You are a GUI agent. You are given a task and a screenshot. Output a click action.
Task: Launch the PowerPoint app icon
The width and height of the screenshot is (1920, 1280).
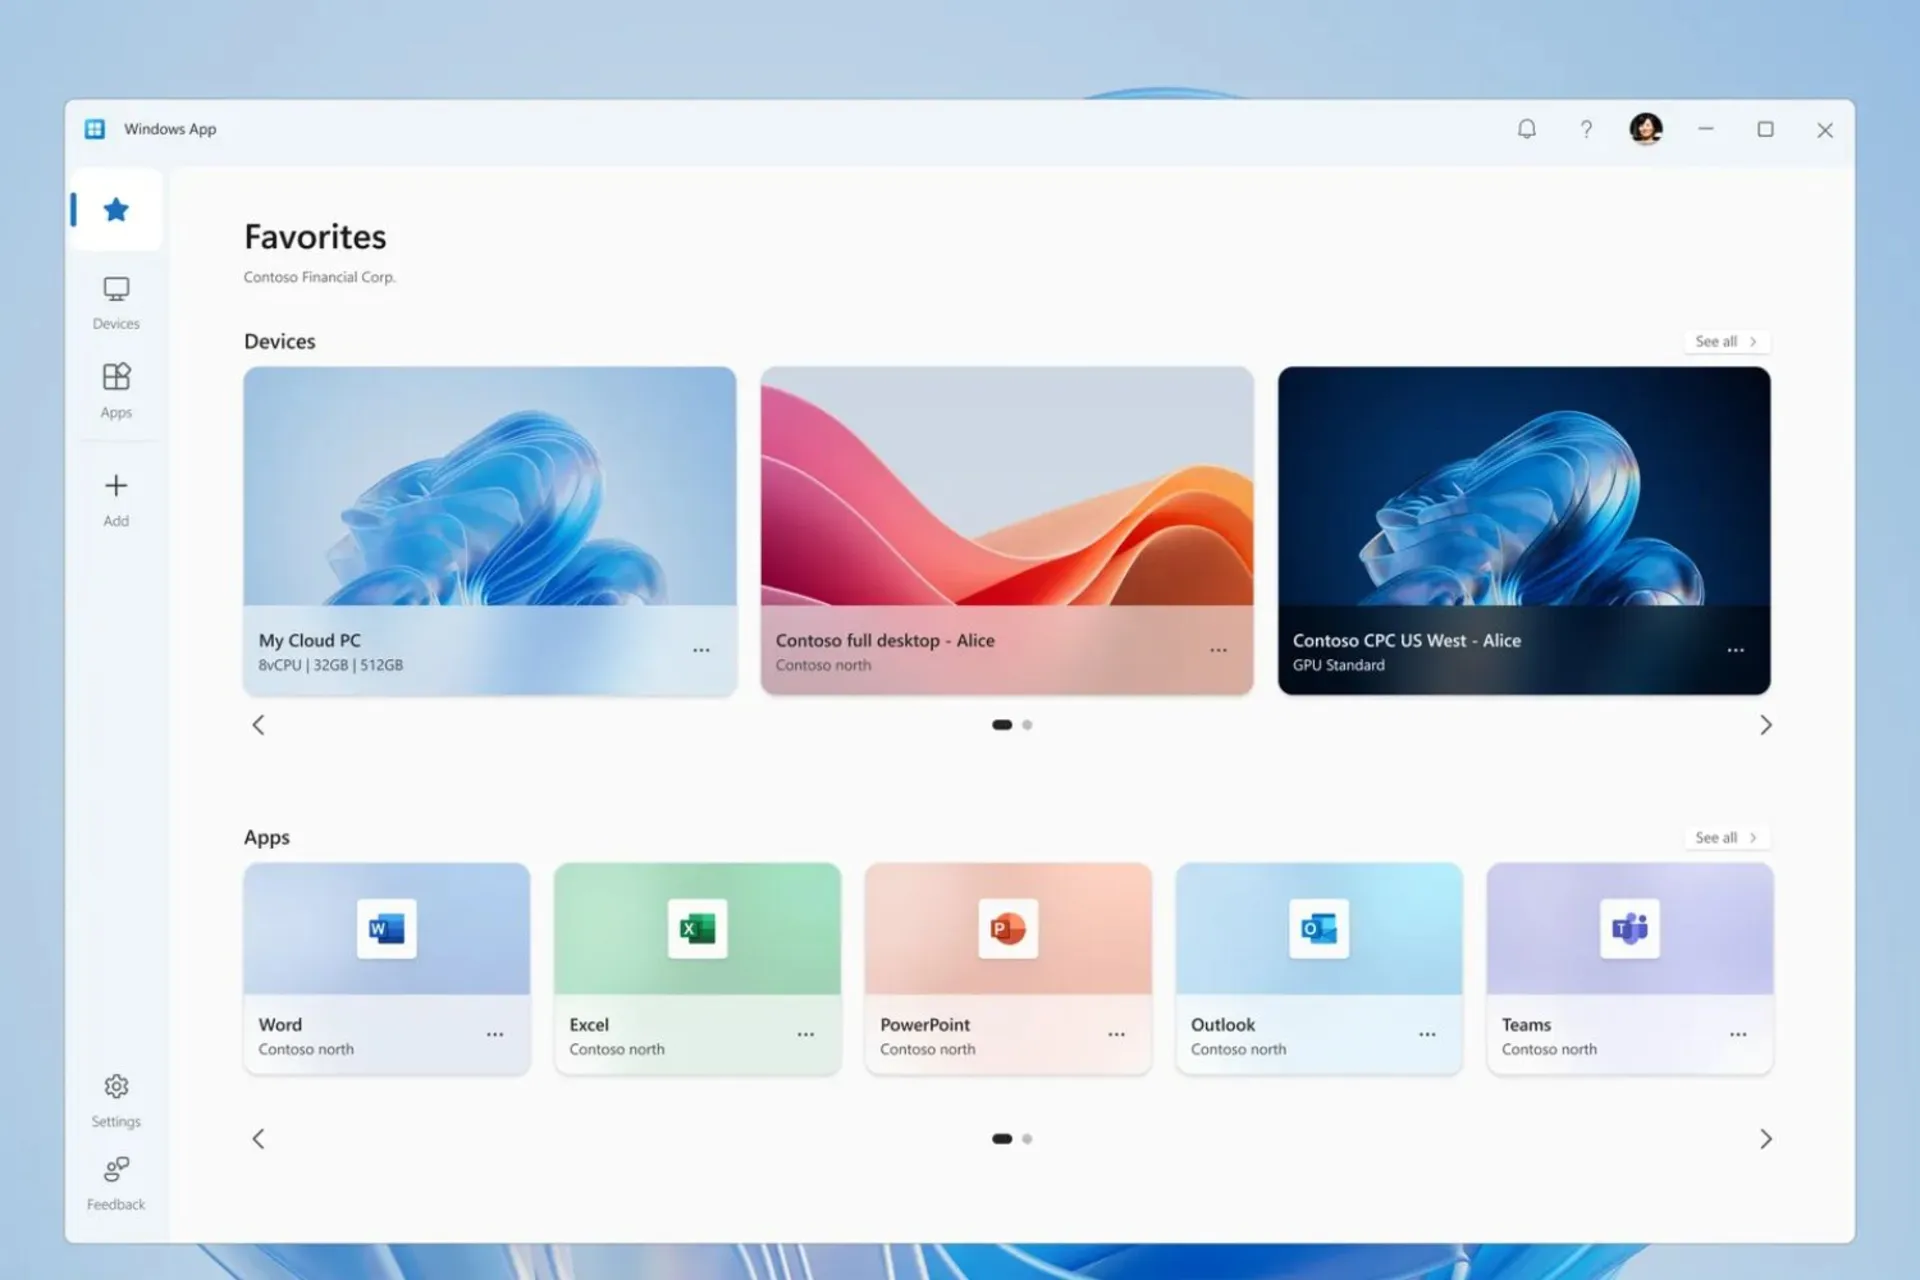[1008, 929]
